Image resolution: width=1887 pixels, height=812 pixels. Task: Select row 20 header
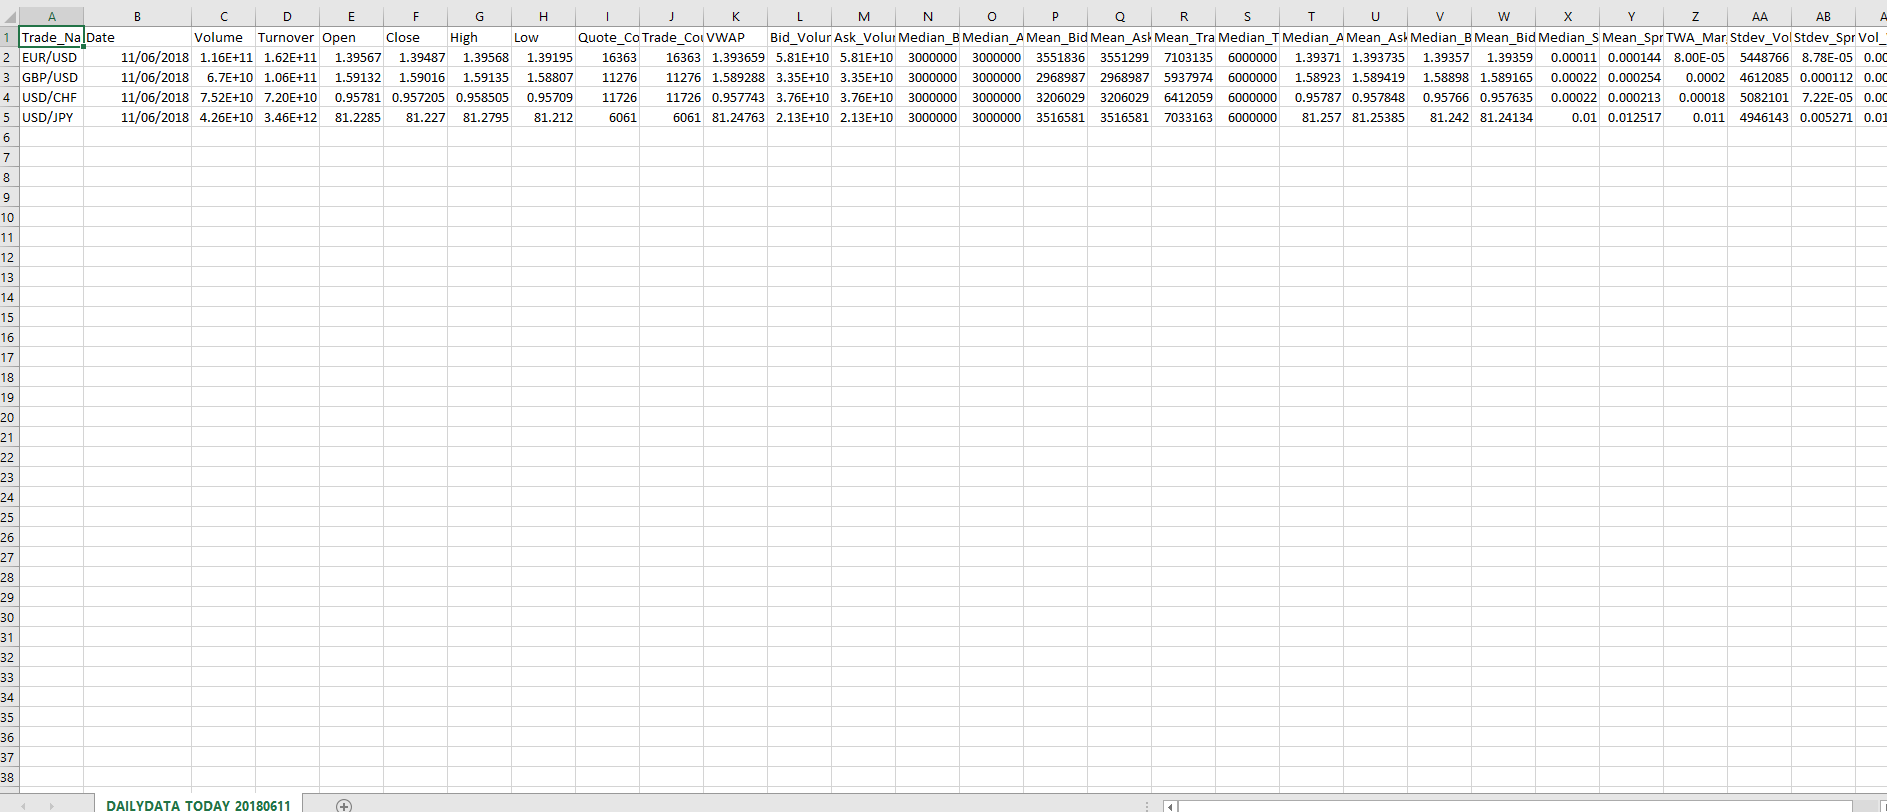point(9,417)
